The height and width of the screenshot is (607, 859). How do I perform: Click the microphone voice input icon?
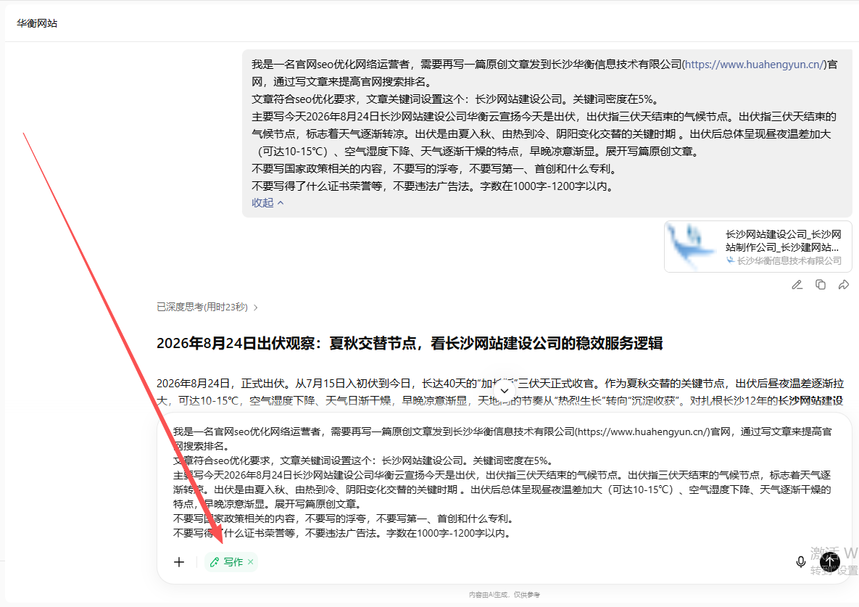click(x=800, y=562)
